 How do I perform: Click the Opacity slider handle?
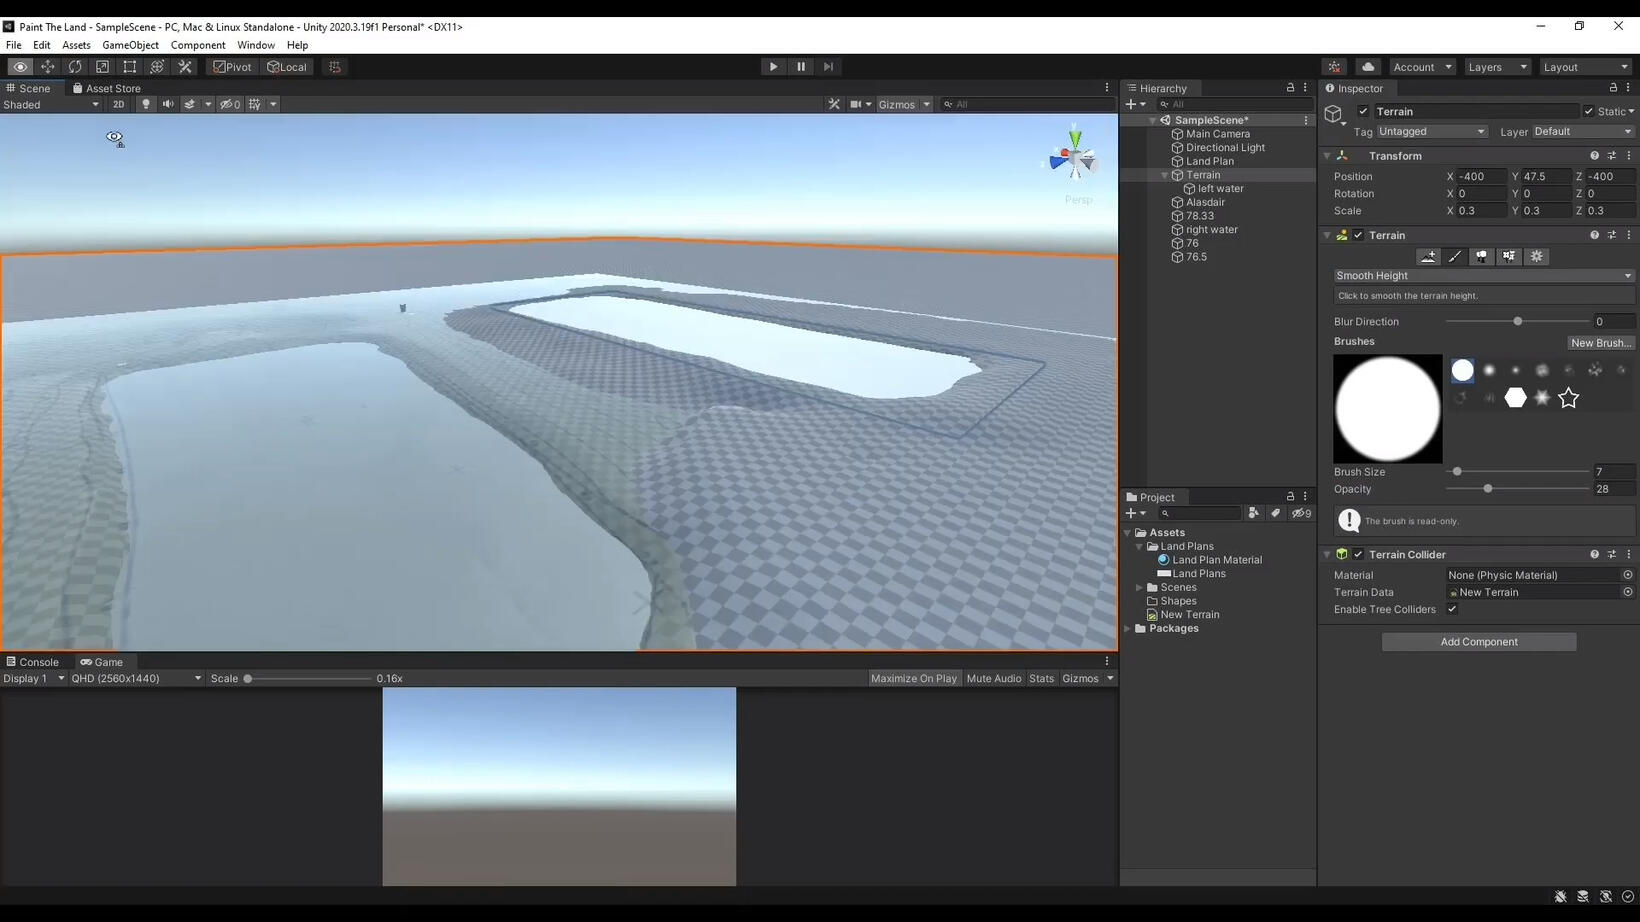[1488, 489]
